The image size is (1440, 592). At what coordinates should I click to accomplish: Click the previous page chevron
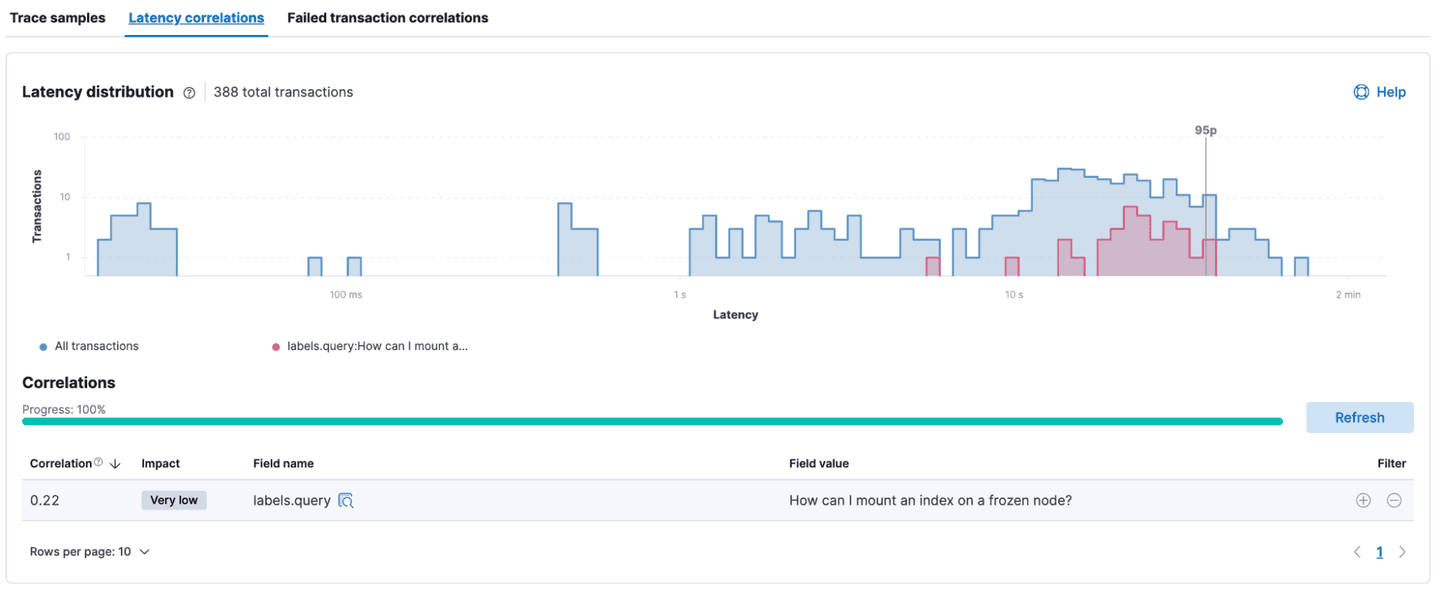1357,551
